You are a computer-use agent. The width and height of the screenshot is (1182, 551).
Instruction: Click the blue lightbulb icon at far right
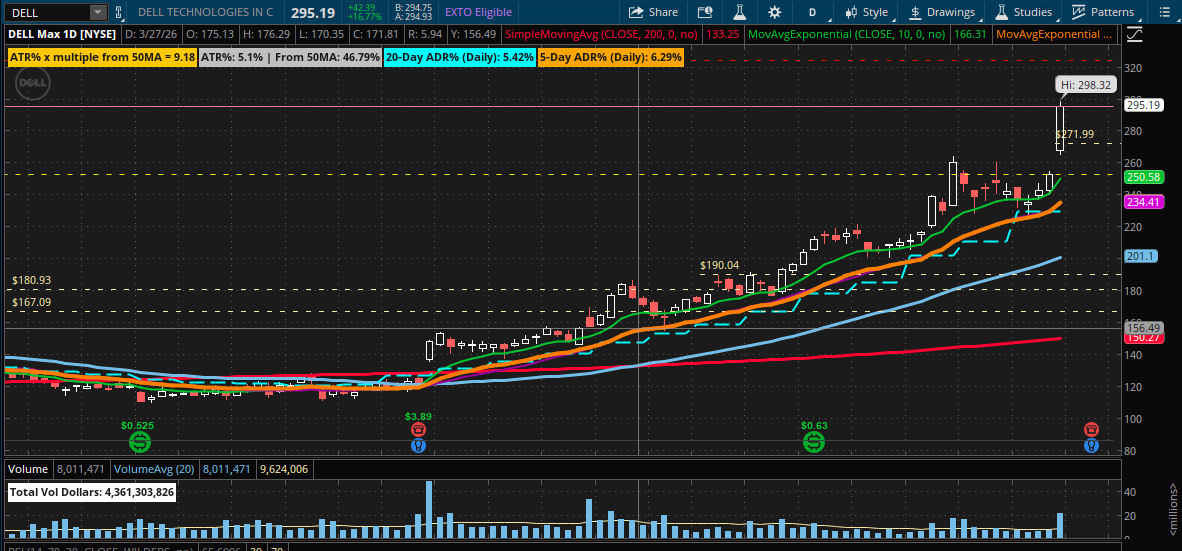(1091, 445)
